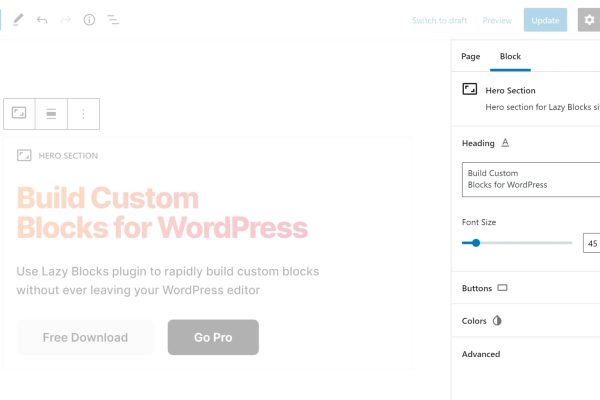Toggle the settings gear sidebar
600x400 pixels.
pyautogui.click(x=588, y=20)
